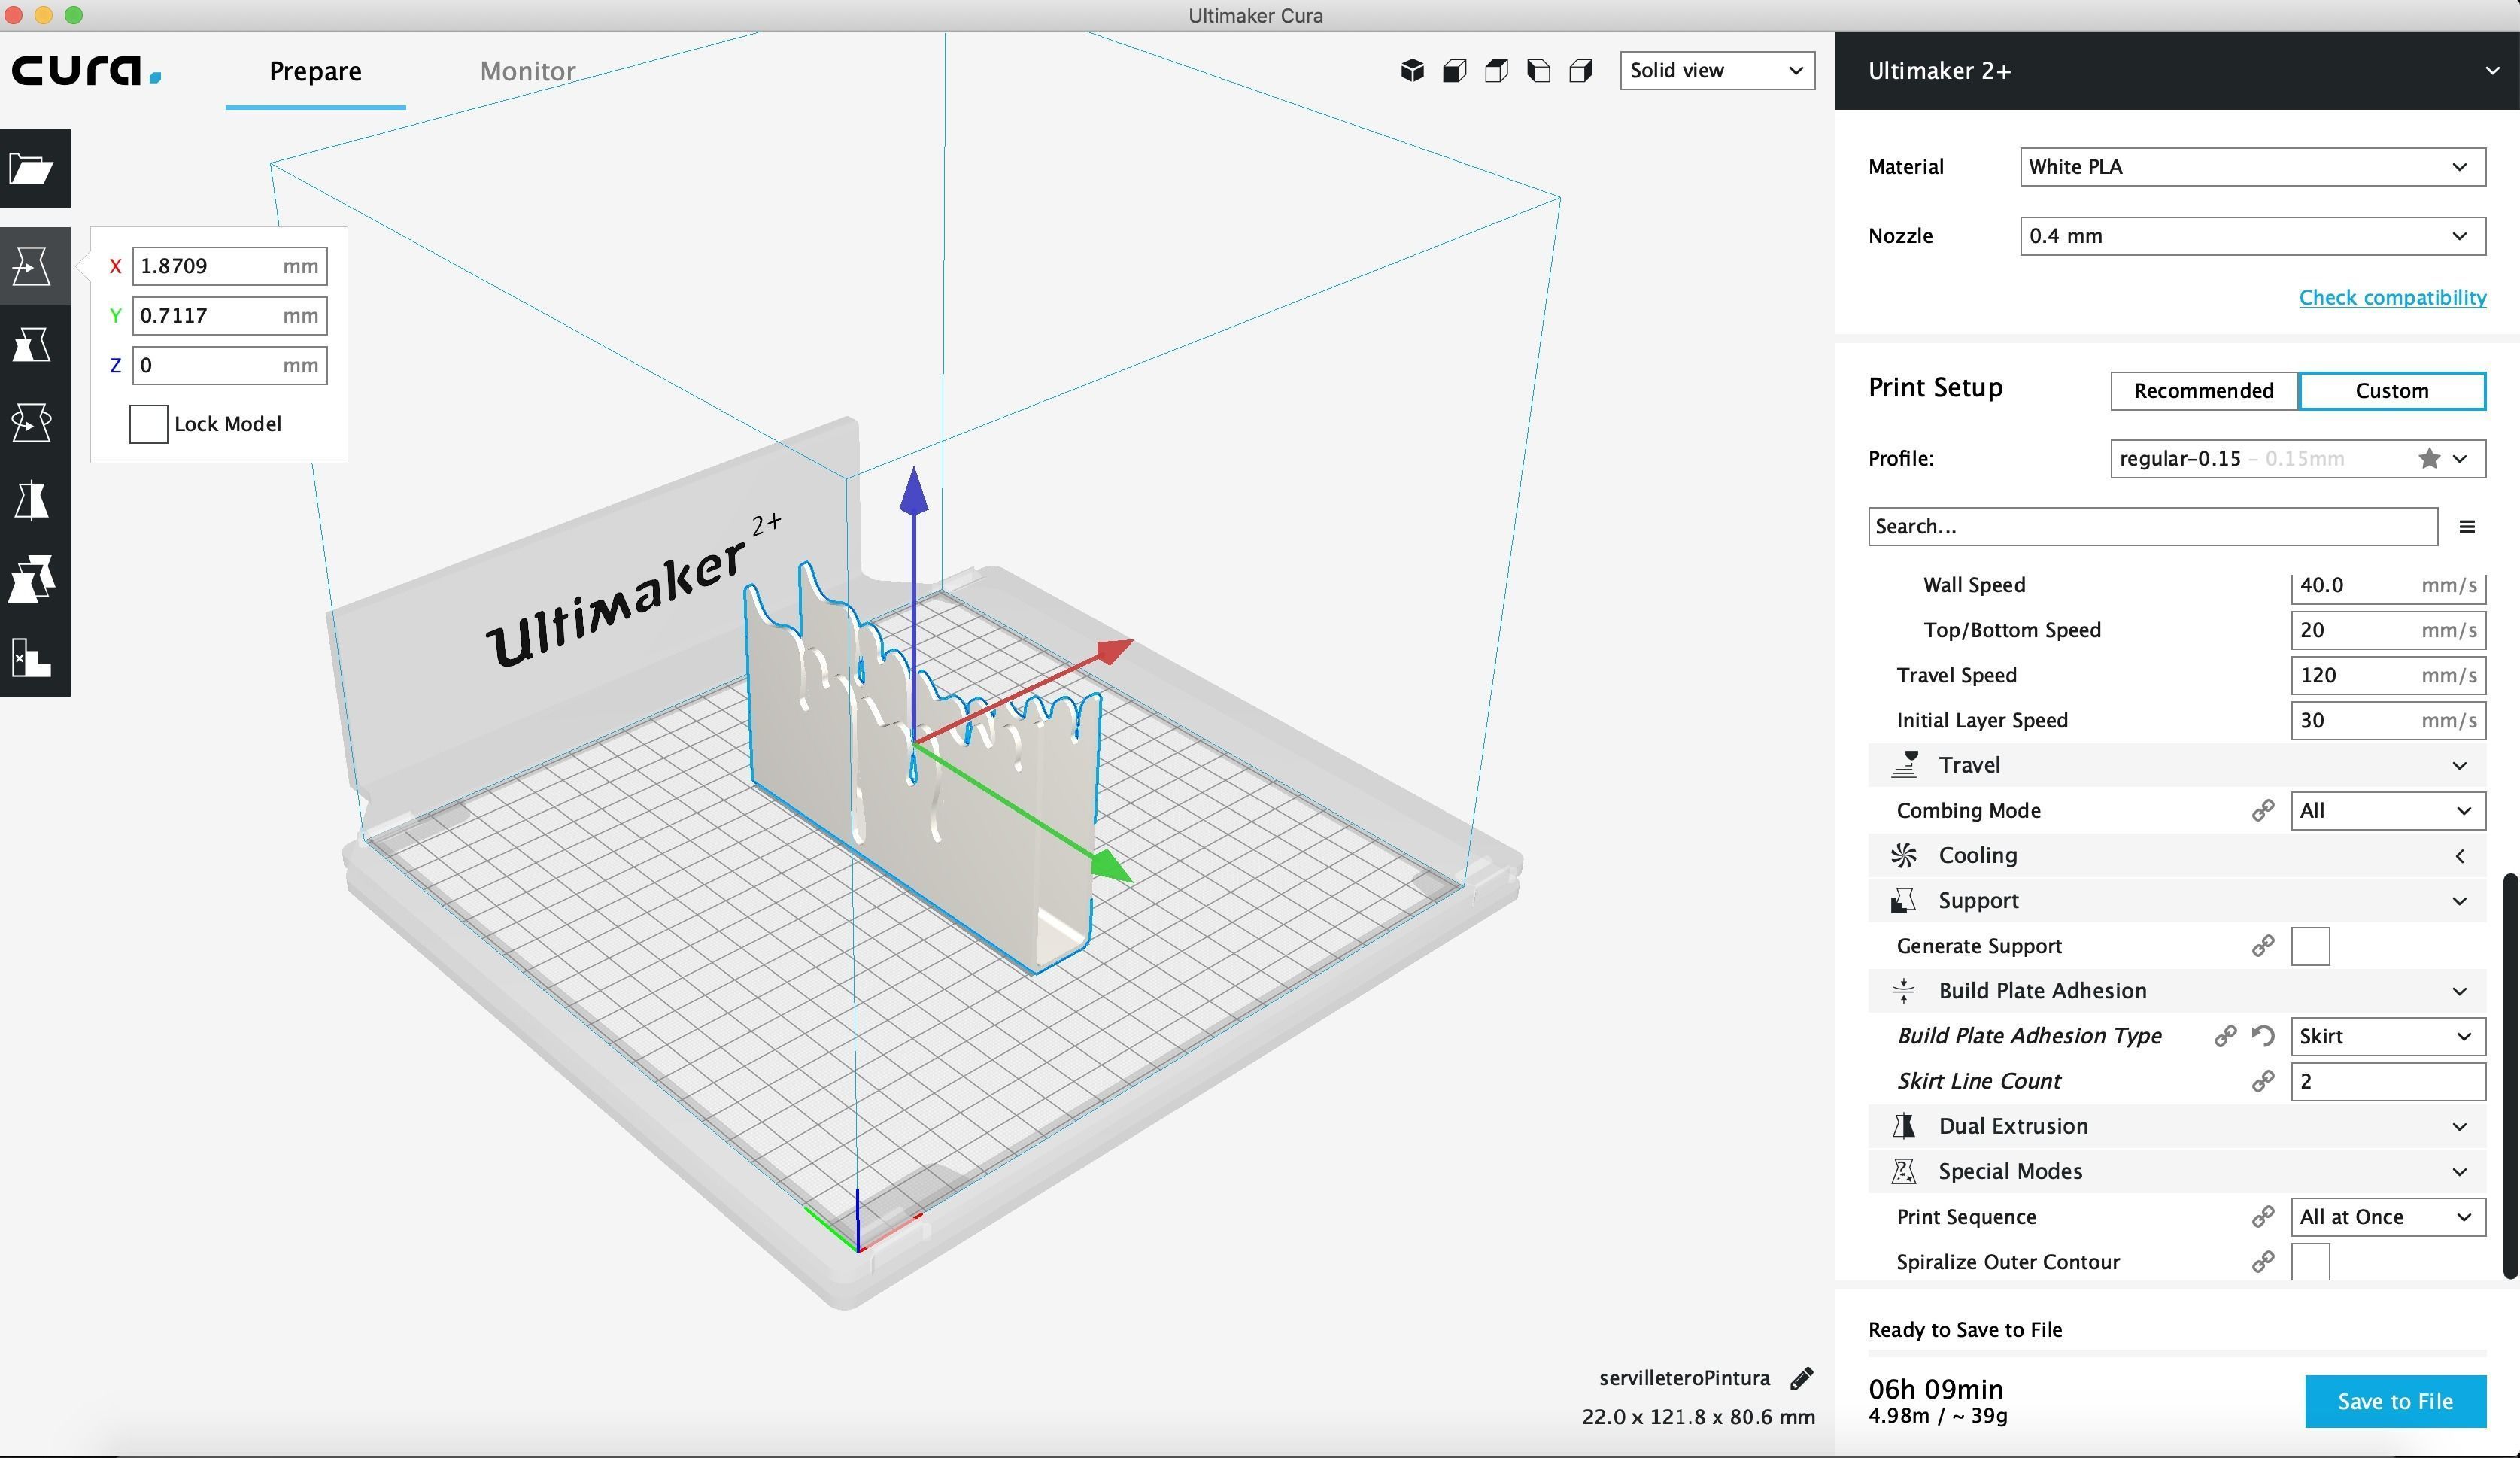Click the model name servilleteroPintura
The image size is (2520, 1458).
[x=1684, y=1378]
